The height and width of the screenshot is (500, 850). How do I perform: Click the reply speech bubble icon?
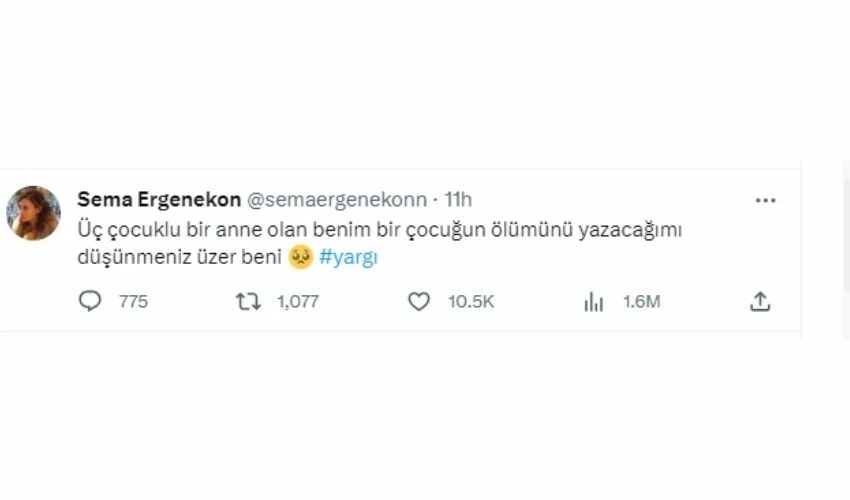90,301
